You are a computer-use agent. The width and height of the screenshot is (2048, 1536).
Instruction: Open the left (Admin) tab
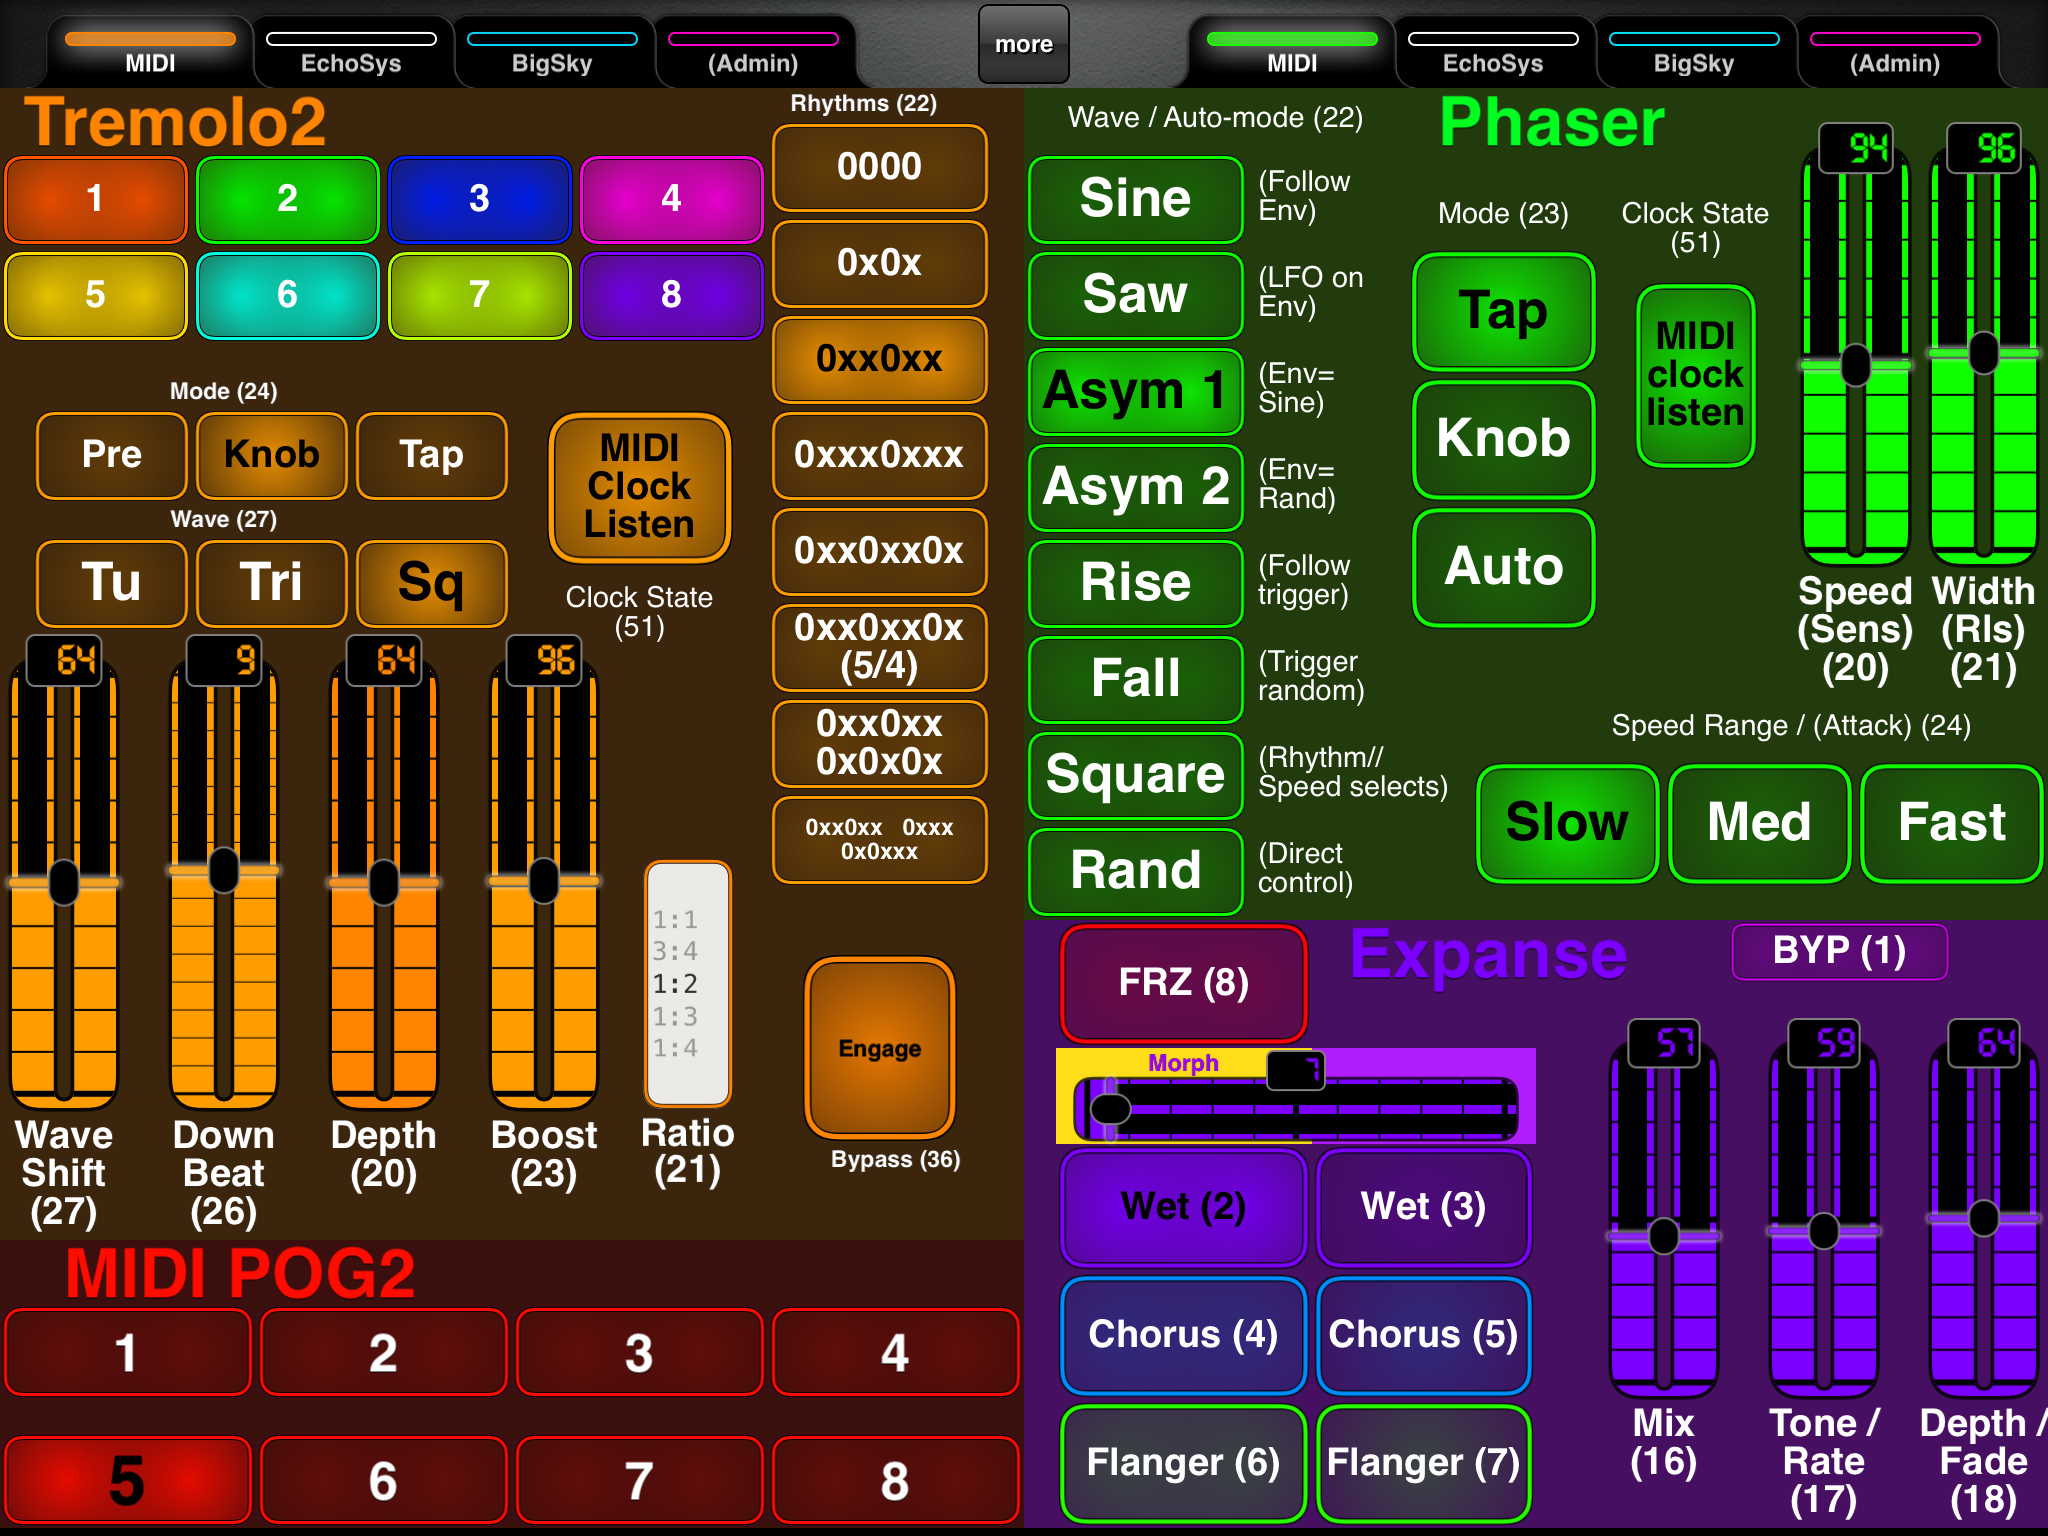753,52
